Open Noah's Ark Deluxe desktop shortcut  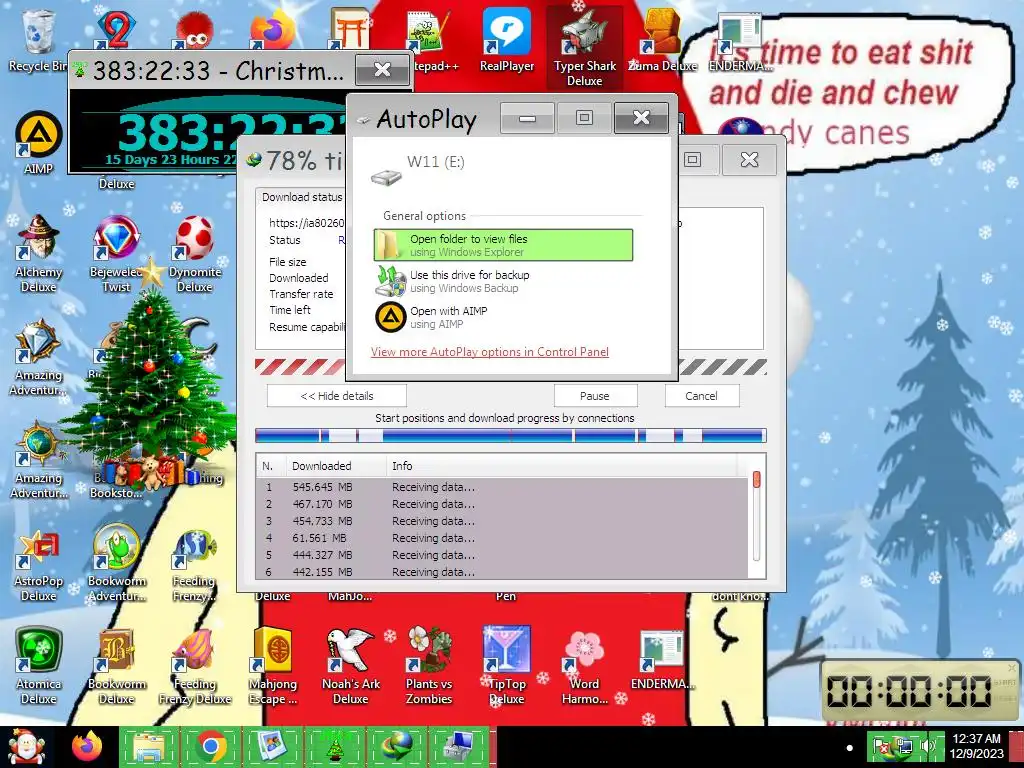point(351,666)
